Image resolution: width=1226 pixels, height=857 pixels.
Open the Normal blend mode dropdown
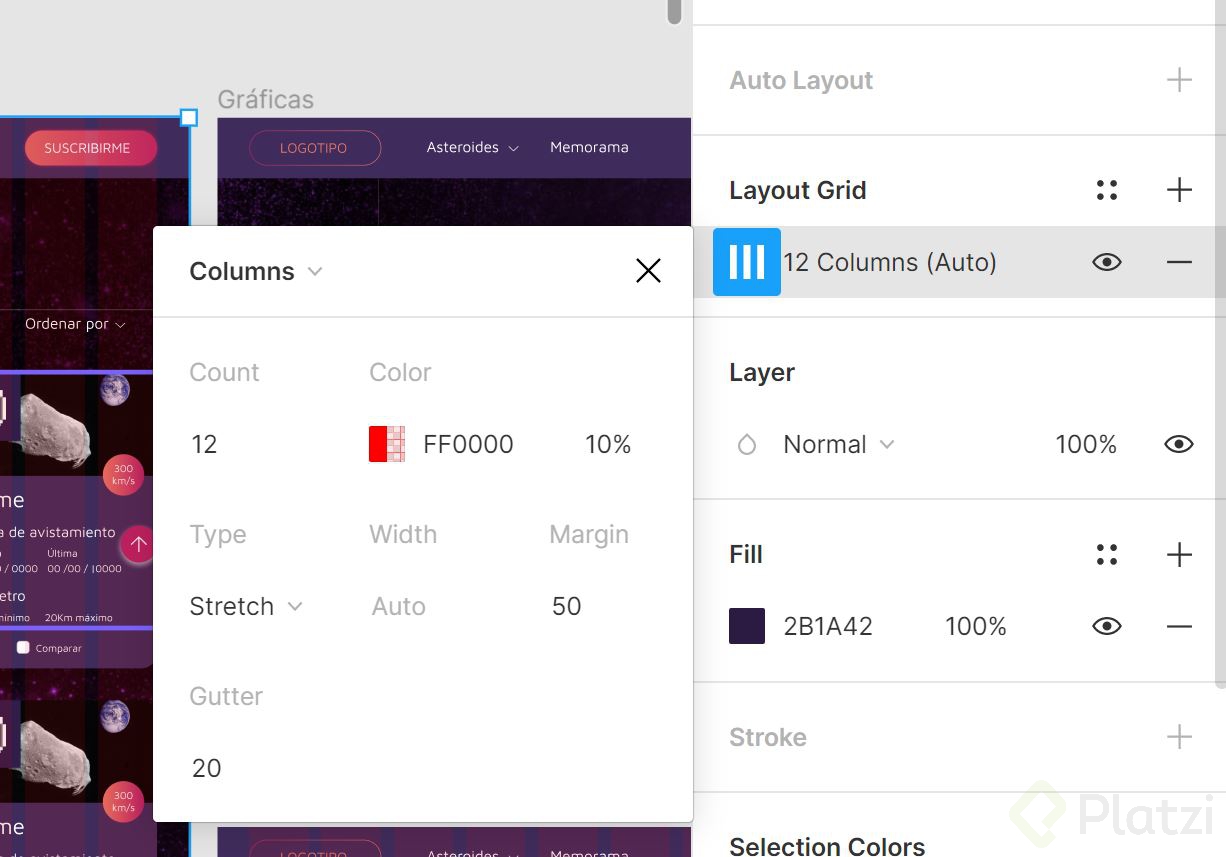click(838, 444)
